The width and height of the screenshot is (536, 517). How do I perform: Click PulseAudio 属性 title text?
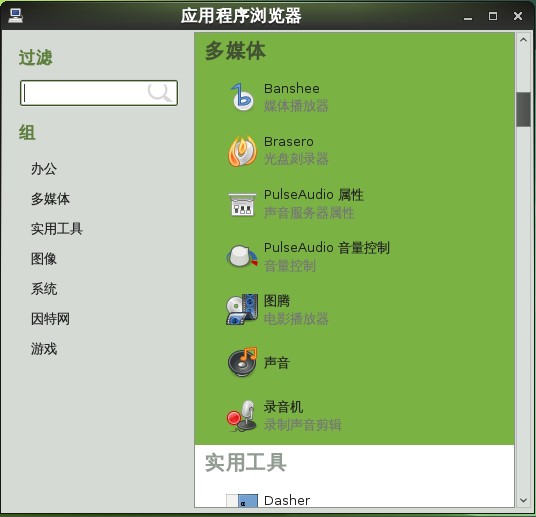coord(313,195)
